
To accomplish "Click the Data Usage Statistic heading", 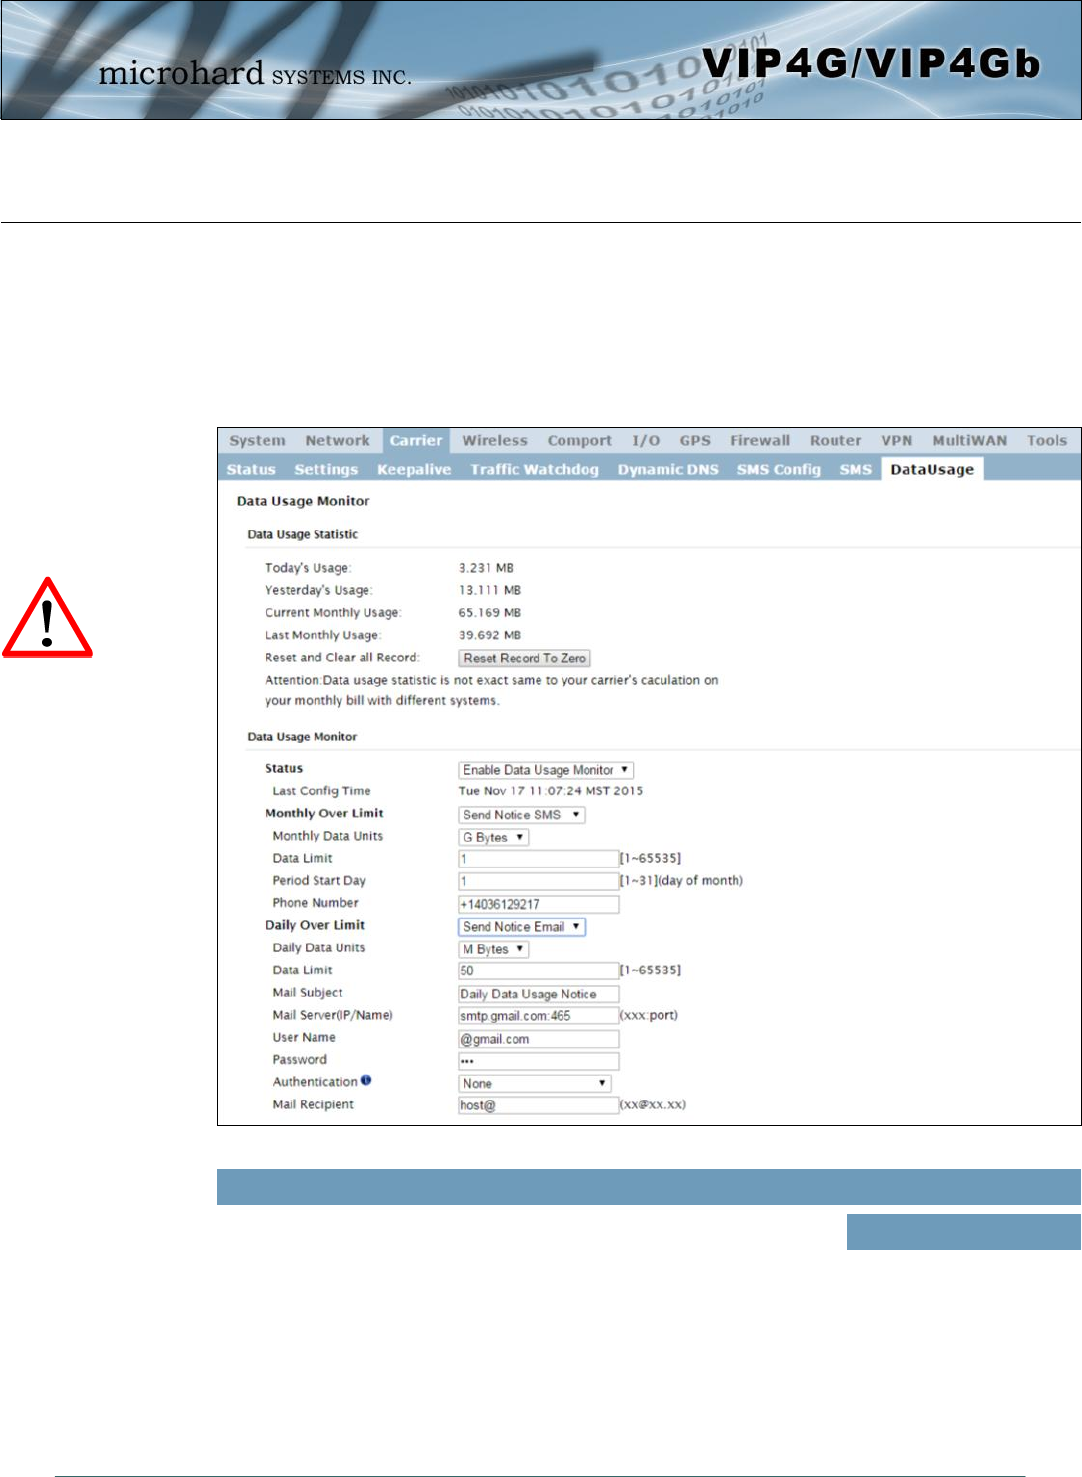I will click(x=302, y=534).
